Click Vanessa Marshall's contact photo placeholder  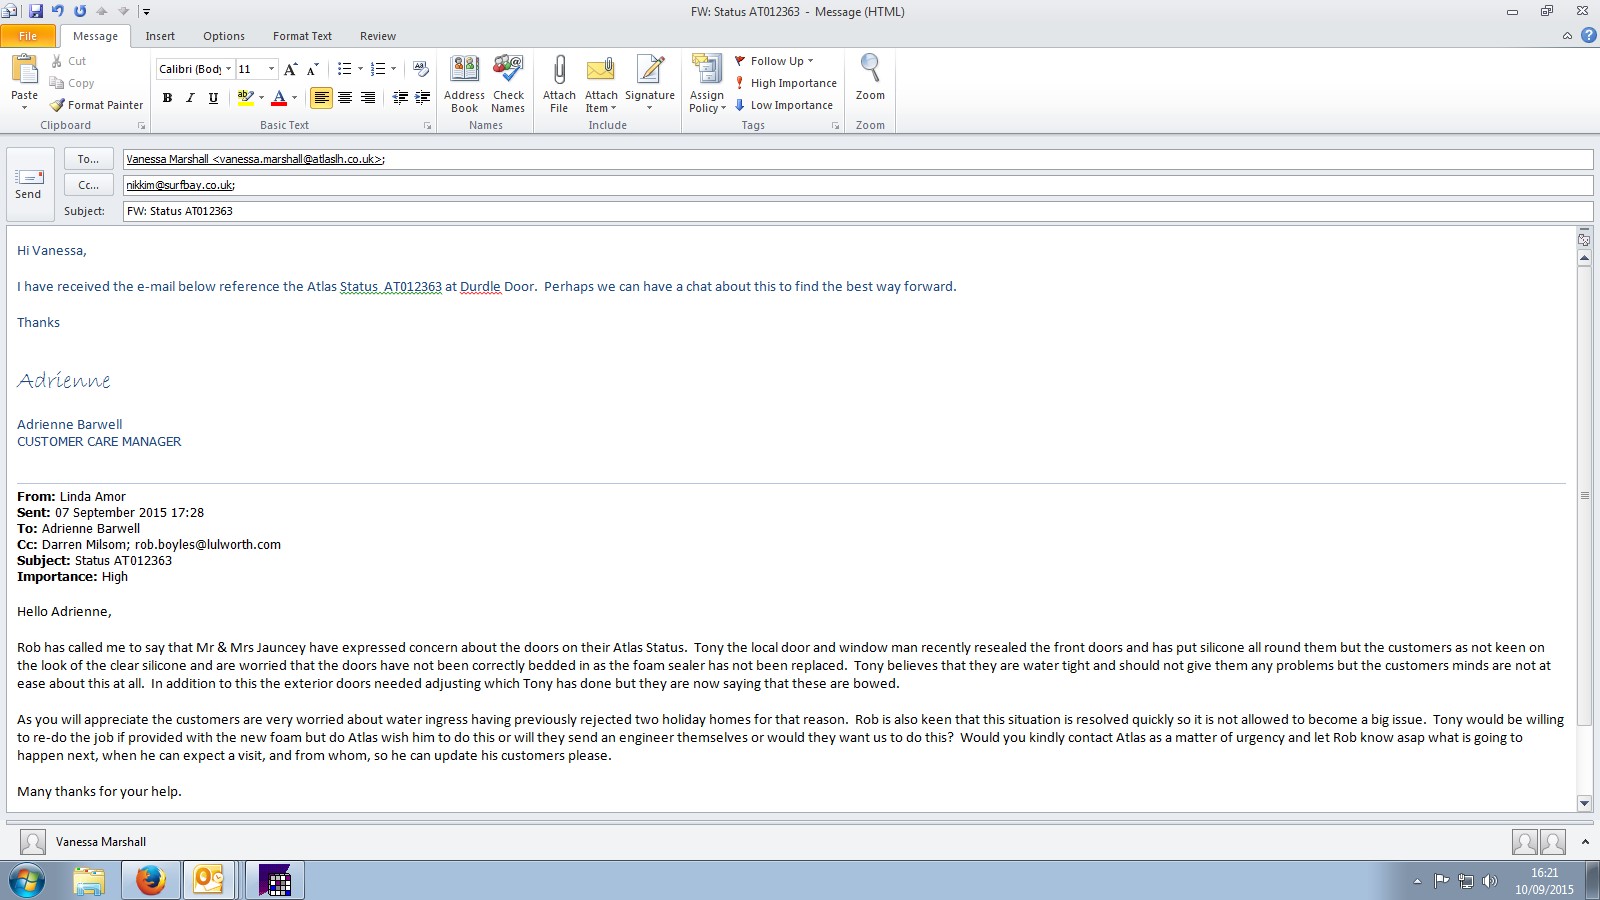[x=33, y=842]
